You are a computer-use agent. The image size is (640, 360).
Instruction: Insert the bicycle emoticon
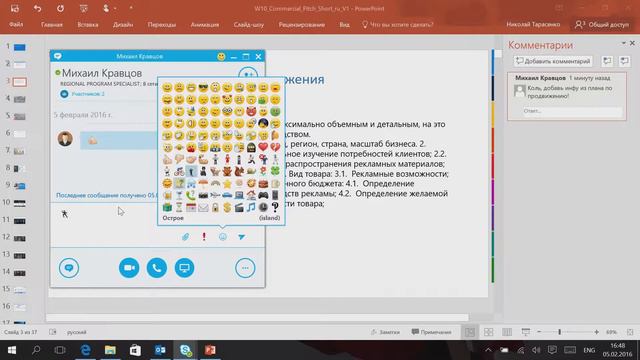click(179, 171)
